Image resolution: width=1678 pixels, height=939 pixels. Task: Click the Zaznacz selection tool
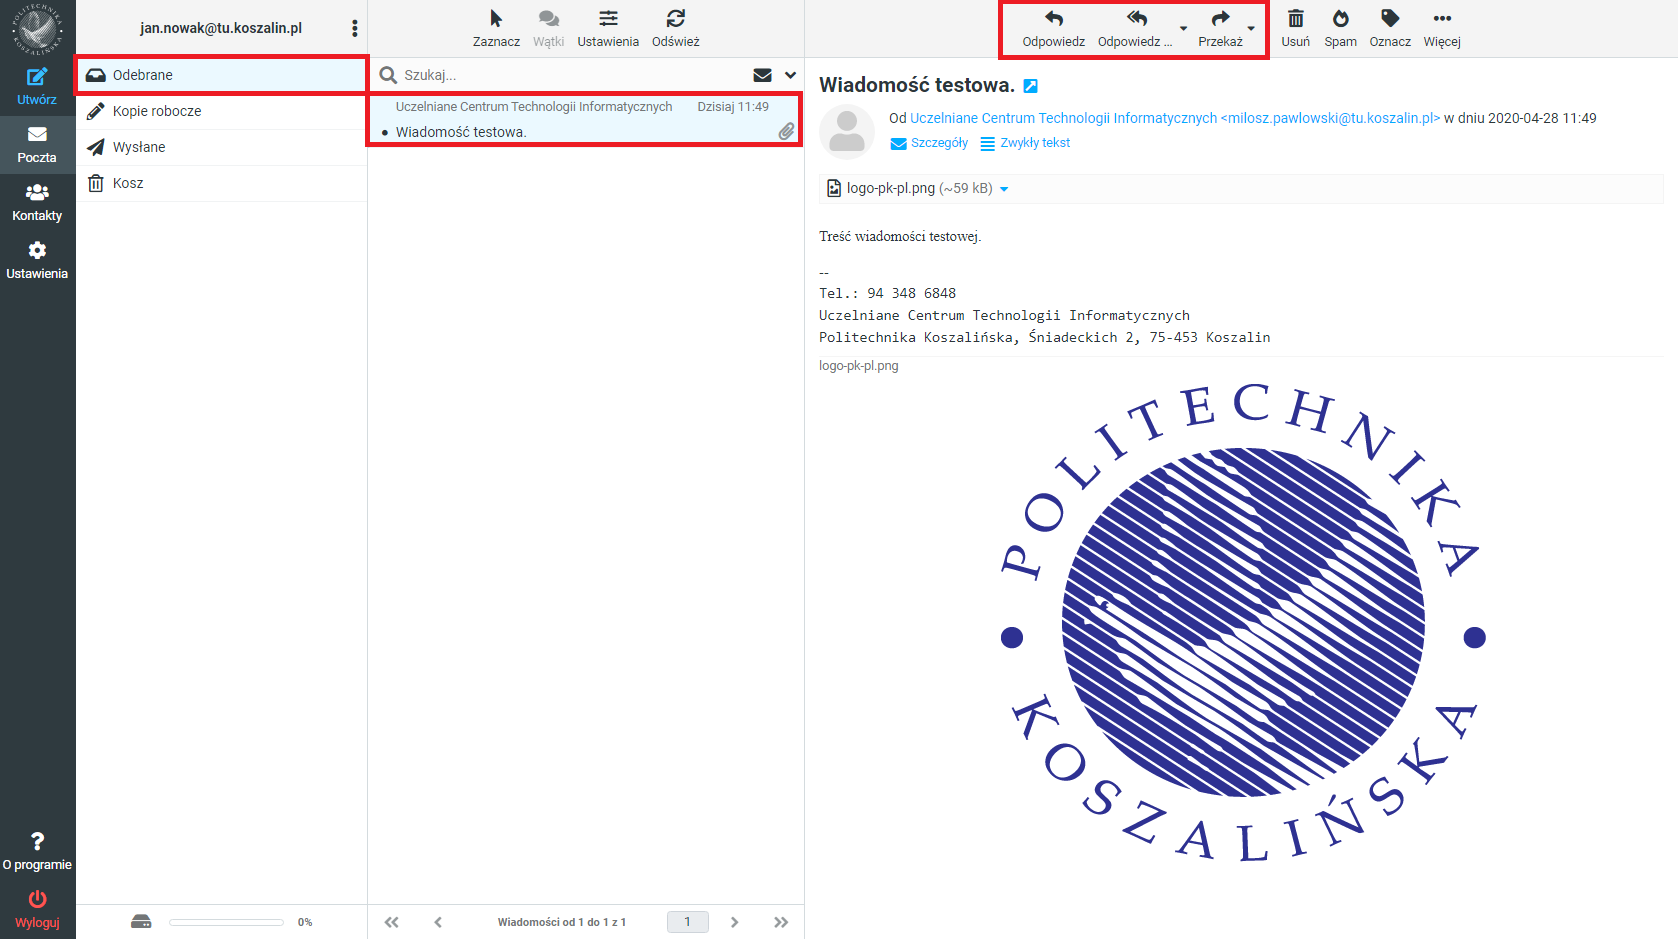(x=496, y=28)
